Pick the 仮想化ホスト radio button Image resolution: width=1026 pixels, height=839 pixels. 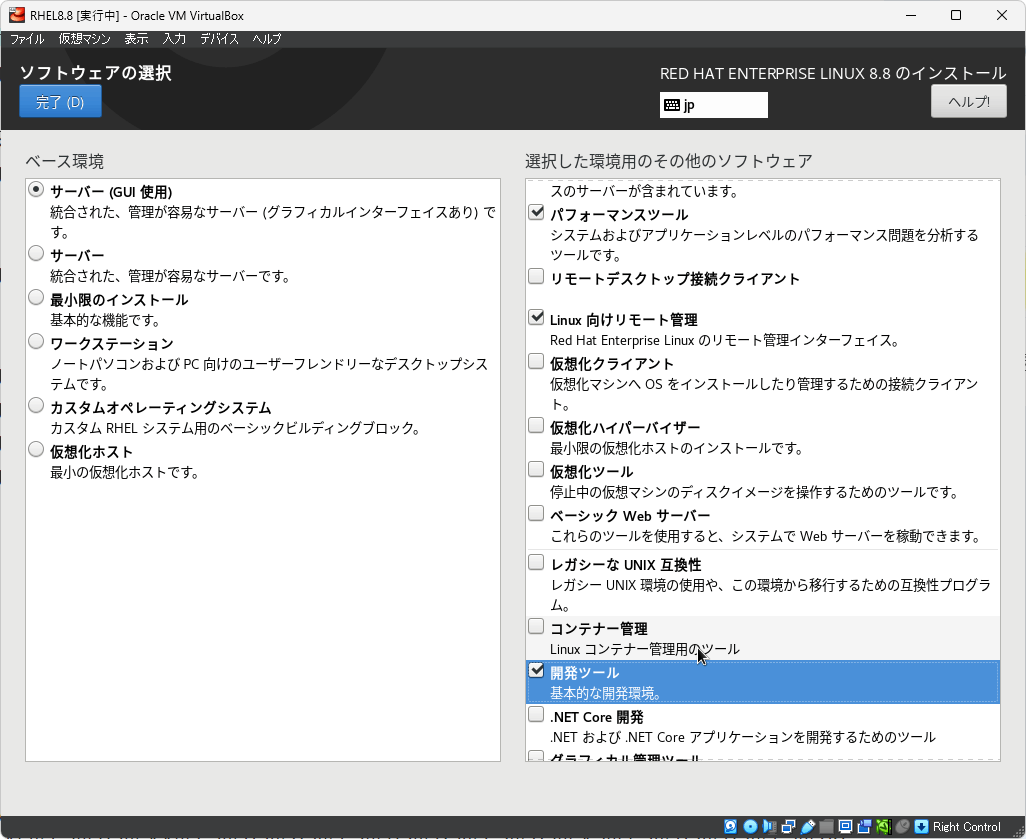pos(36,450)
